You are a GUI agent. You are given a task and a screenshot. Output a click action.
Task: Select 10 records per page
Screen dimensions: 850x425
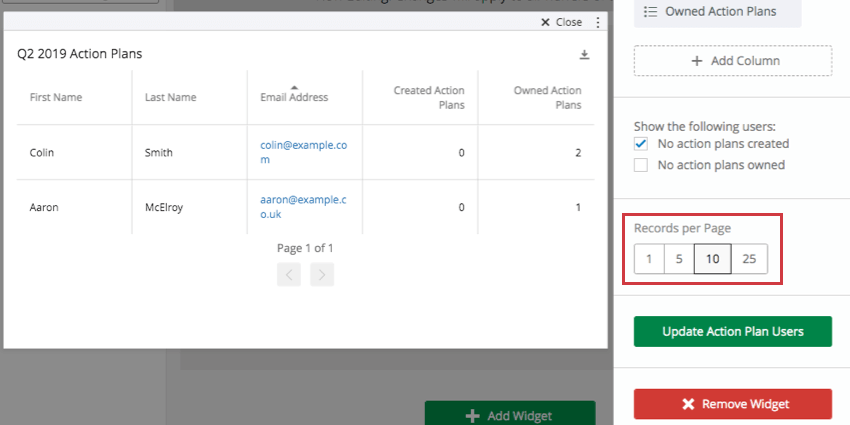tap(712, 259)
